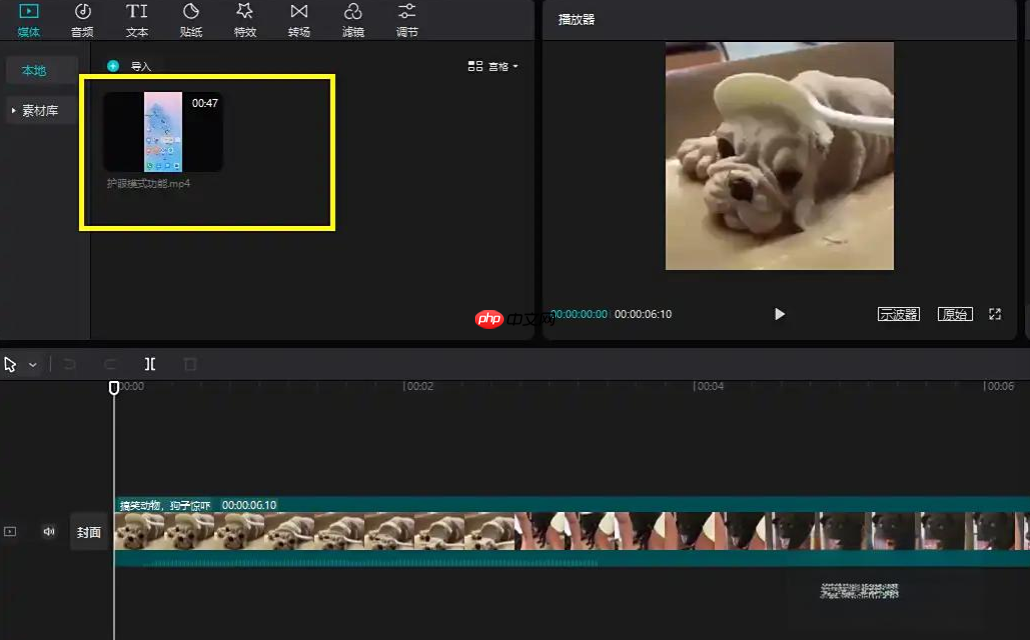
Task: Open the 宫格 grid view dropdown
Action: pyautogui.click(x=490, y=66)
